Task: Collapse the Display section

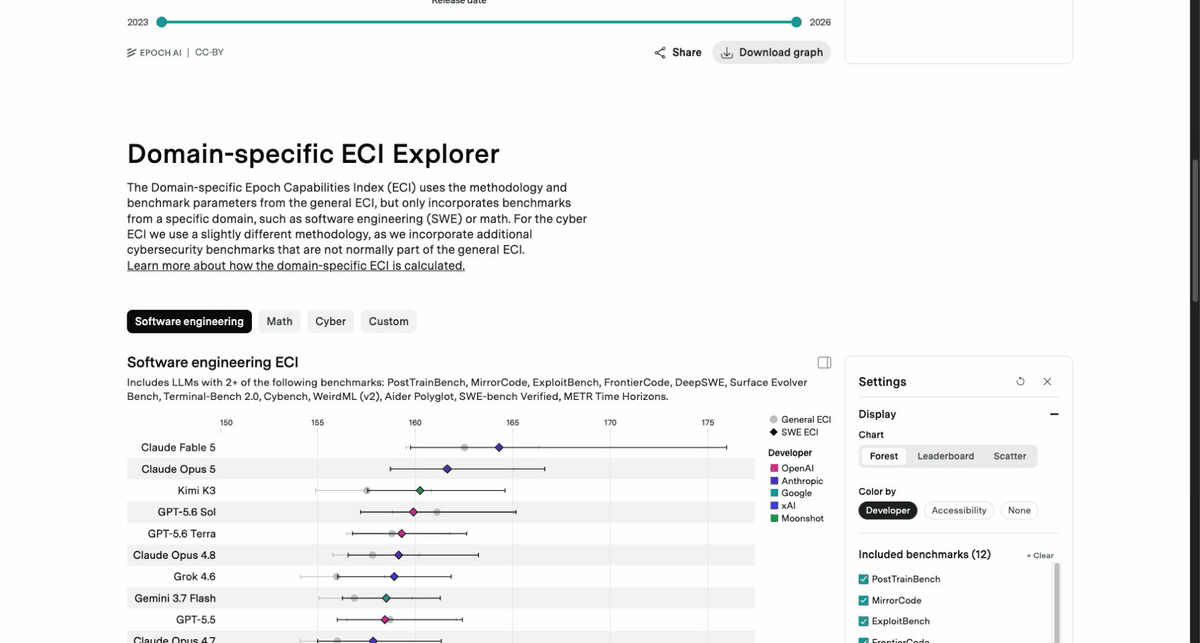Action: pyautogui.click(x=1053, y=414)
